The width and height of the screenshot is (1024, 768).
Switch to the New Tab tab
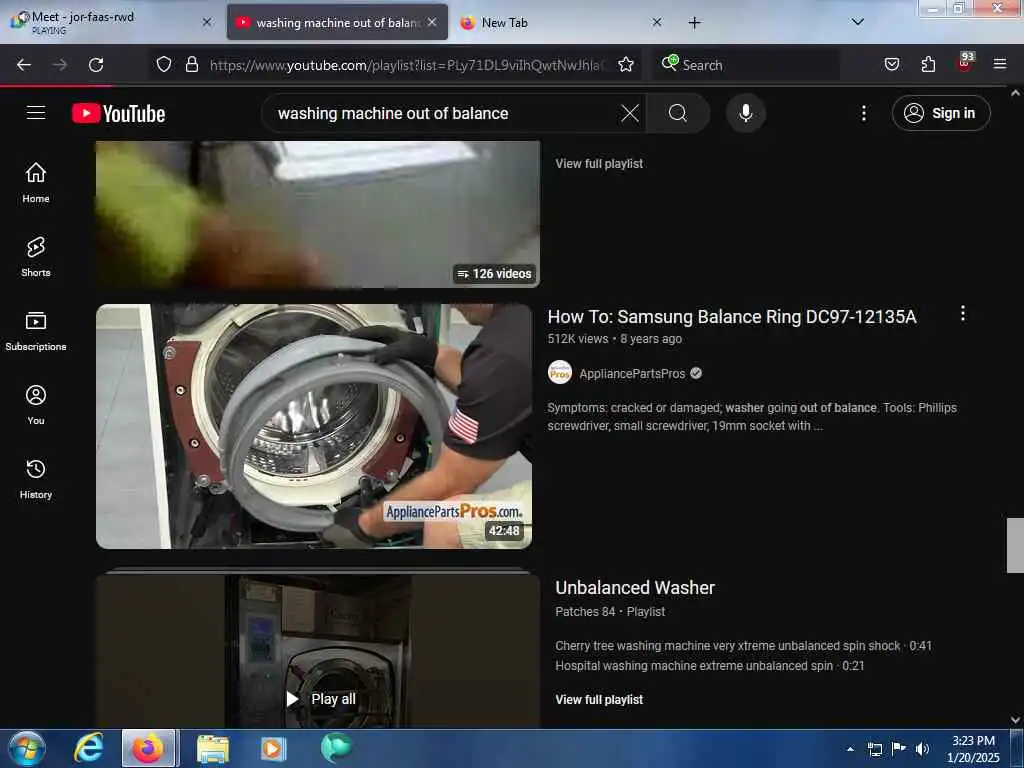558,23
